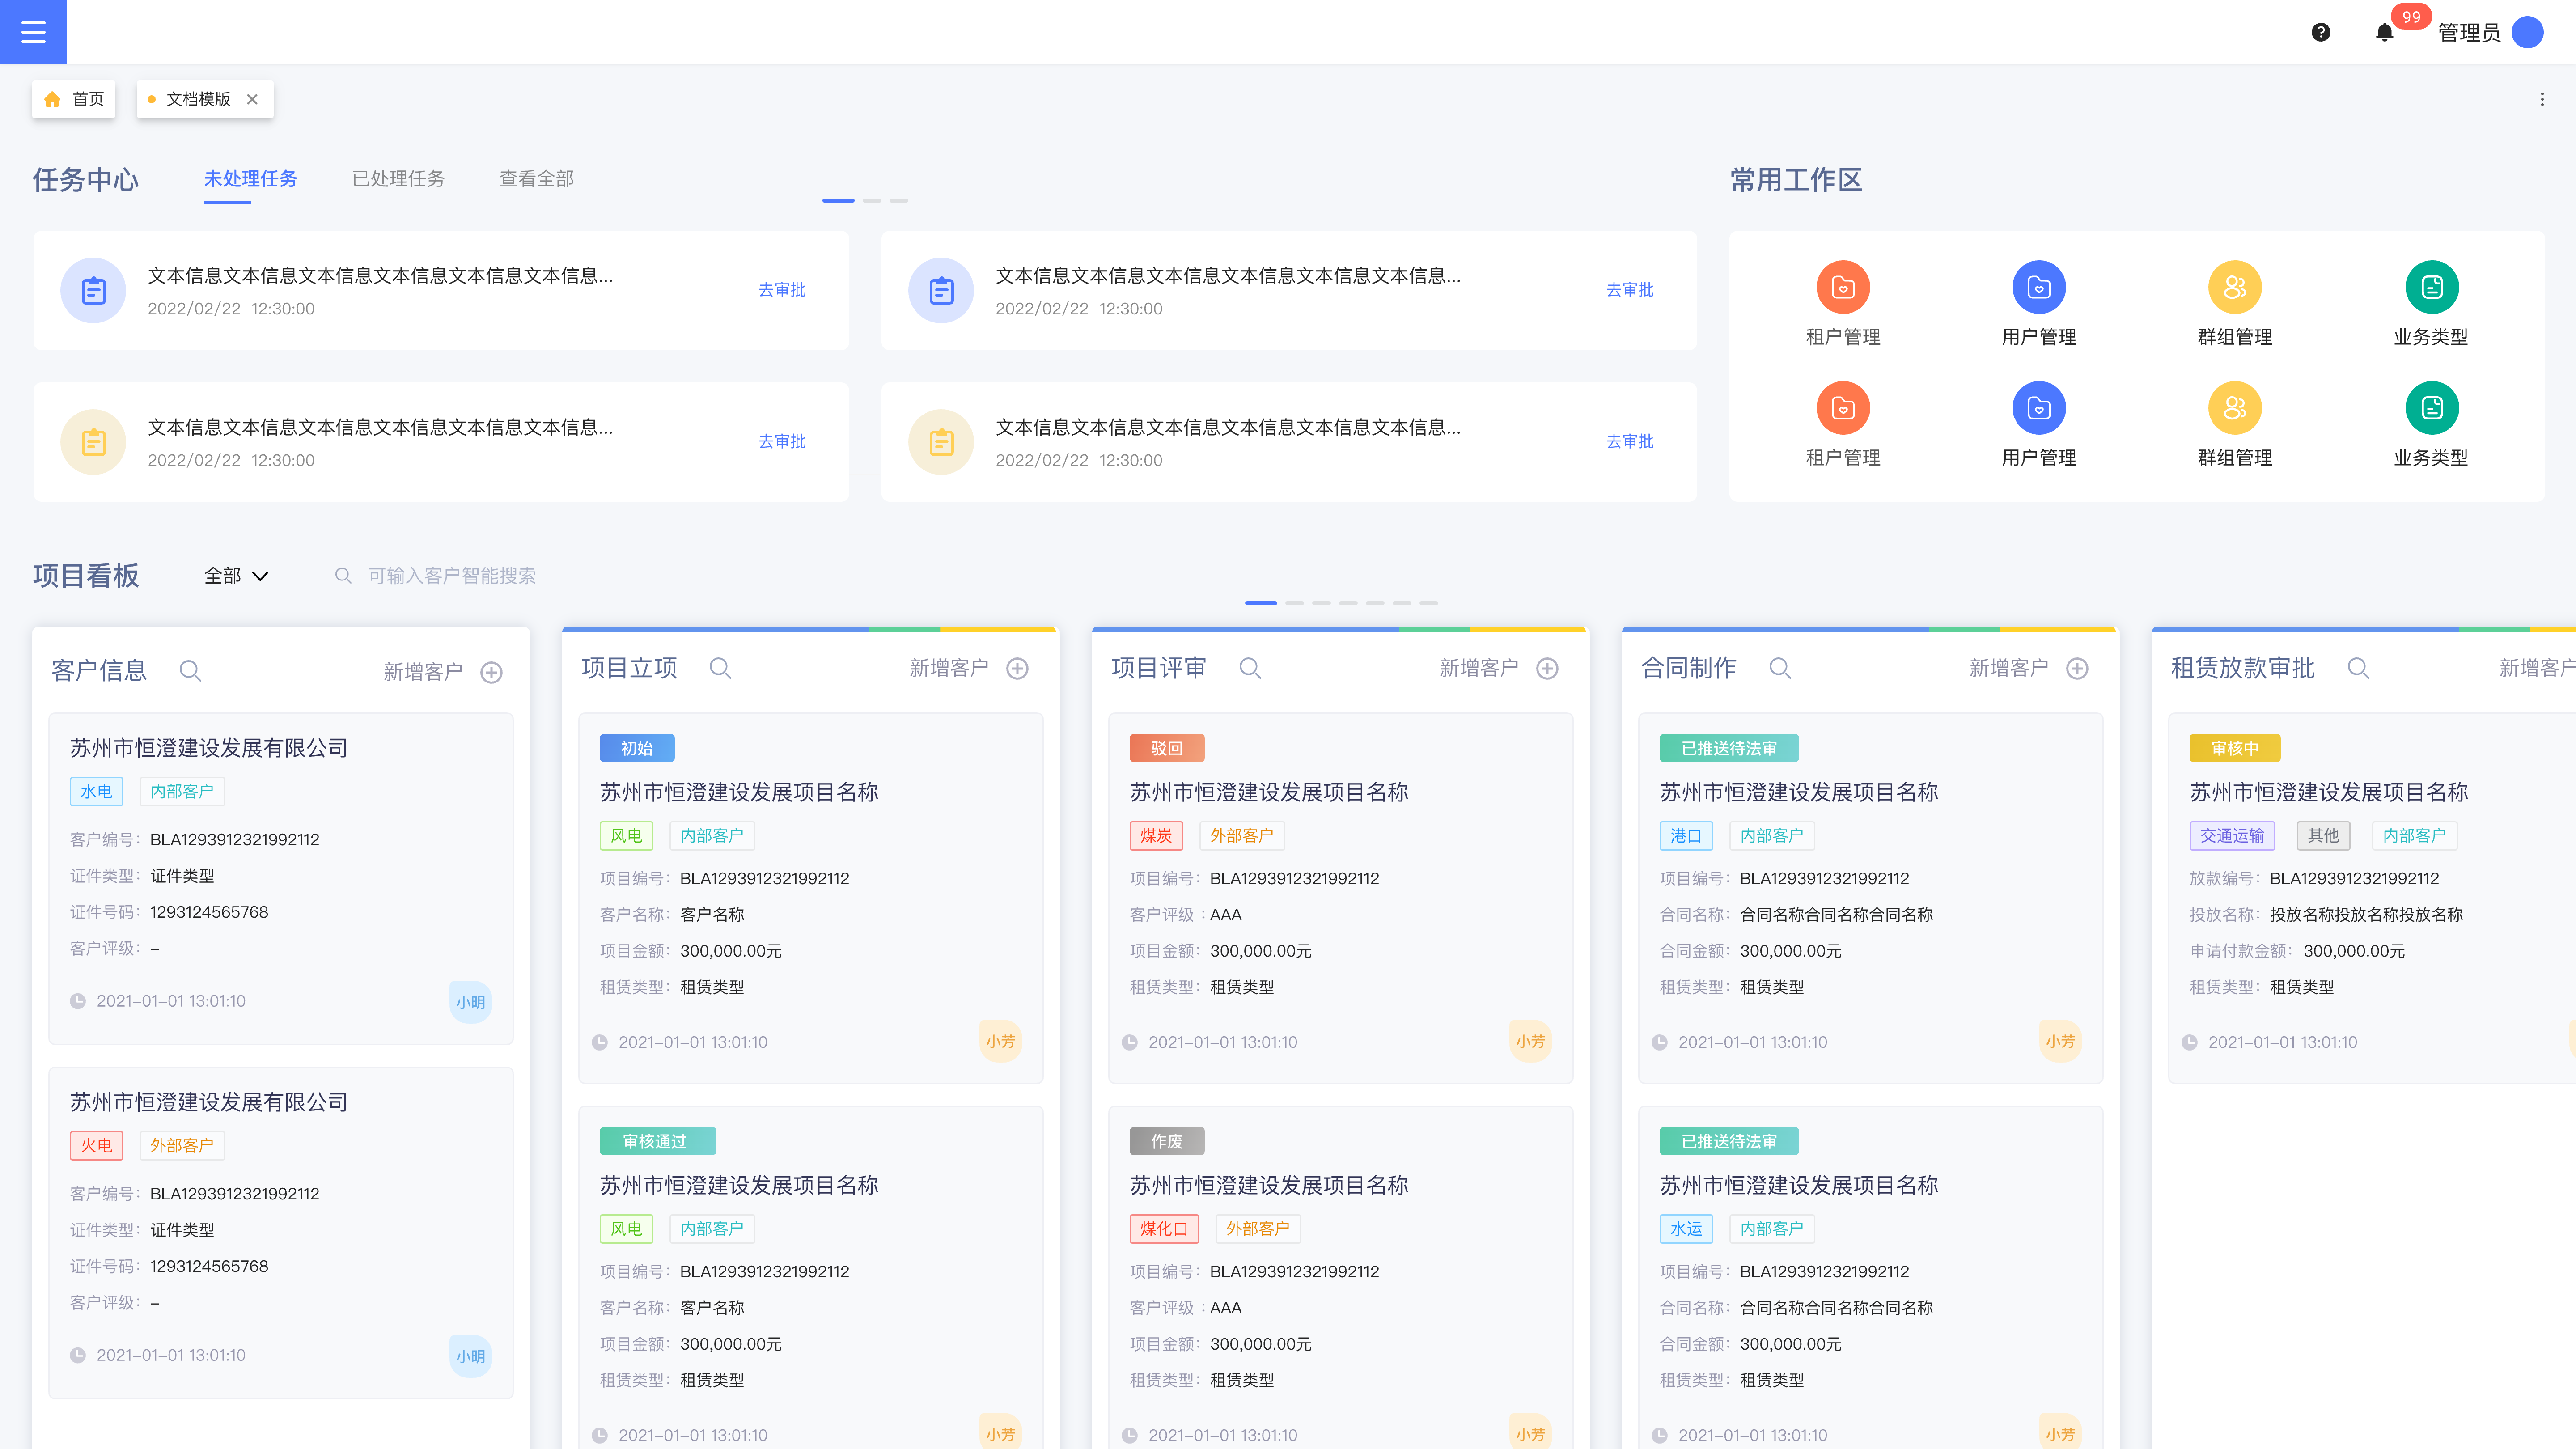Screen dimensions: 2576x1449
Task: Click the 火电 tag on second customer card
Action: [97, 1146]
